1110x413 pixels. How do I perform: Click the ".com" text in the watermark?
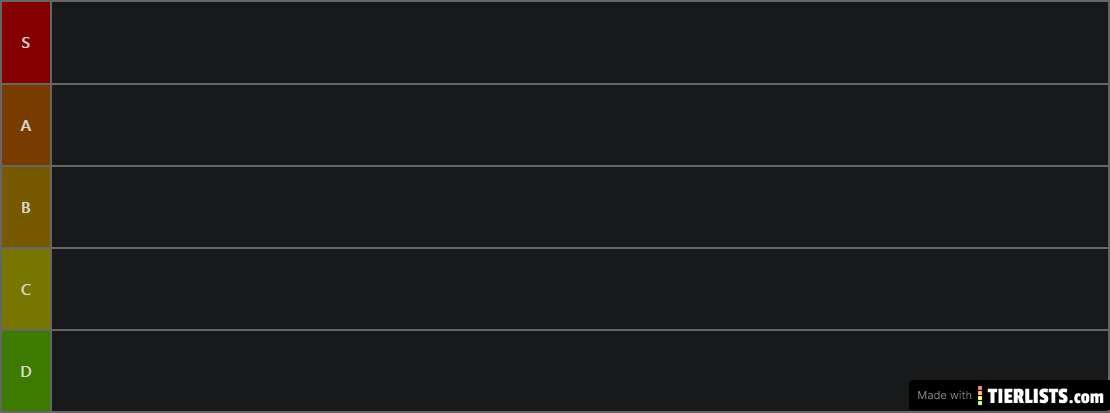pyautogui.click(x=1090, y=396)
